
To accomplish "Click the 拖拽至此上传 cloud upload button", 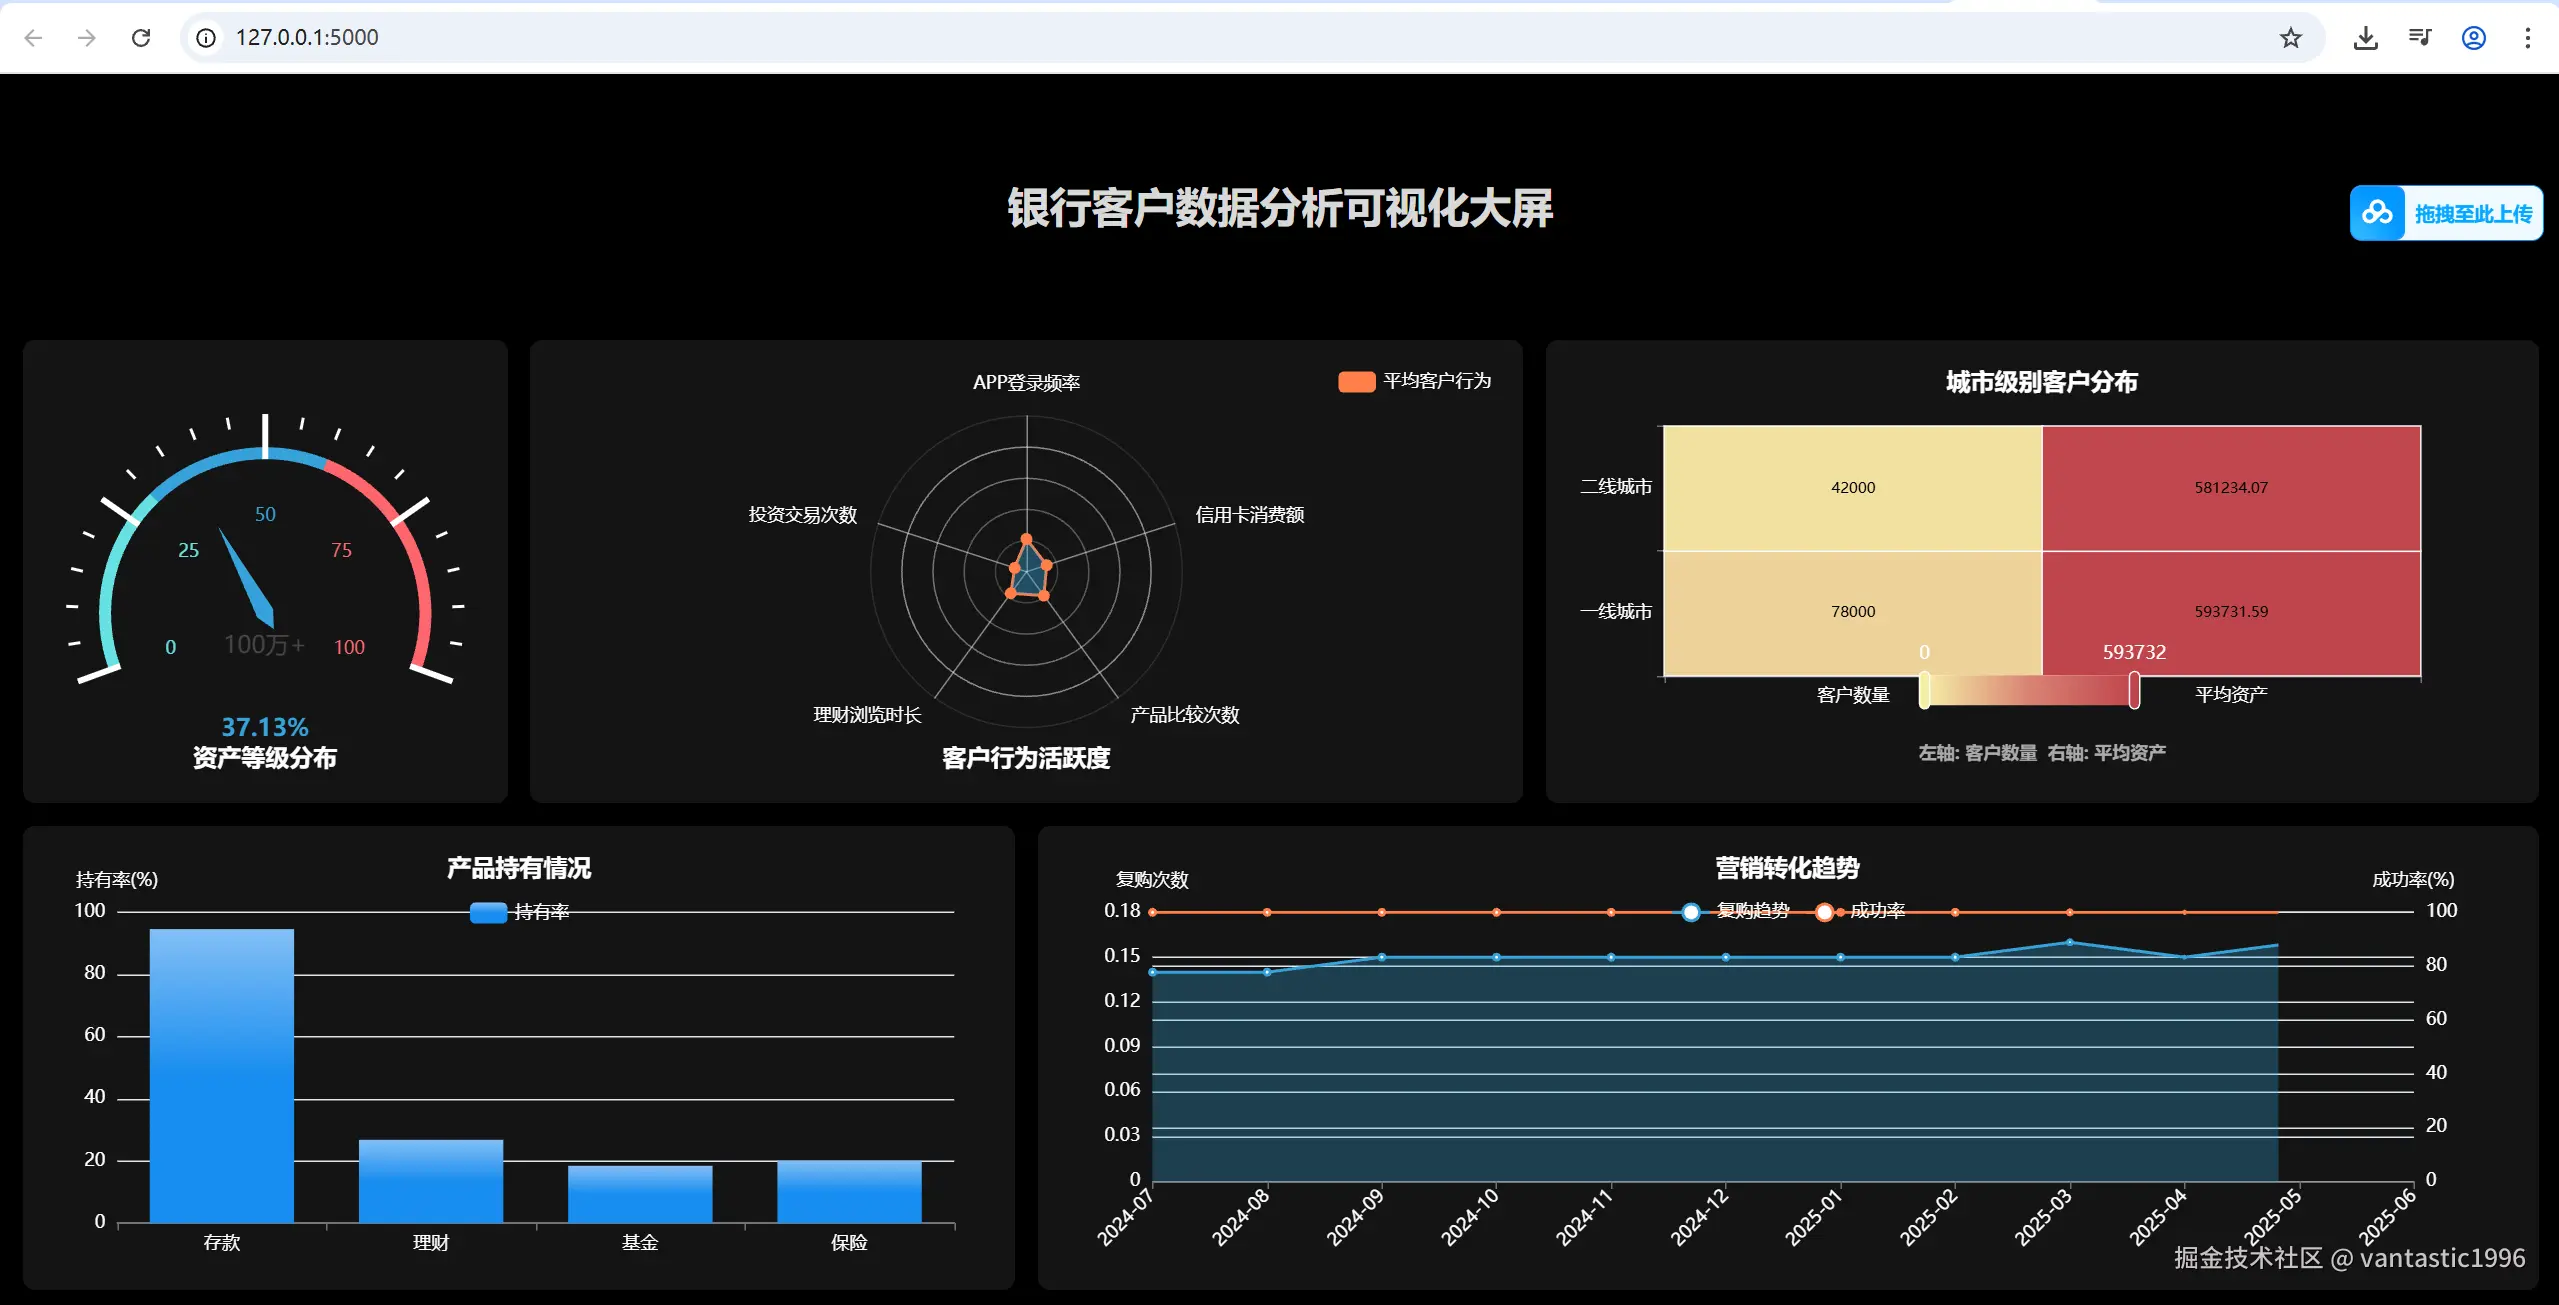I will [2445, 213].
